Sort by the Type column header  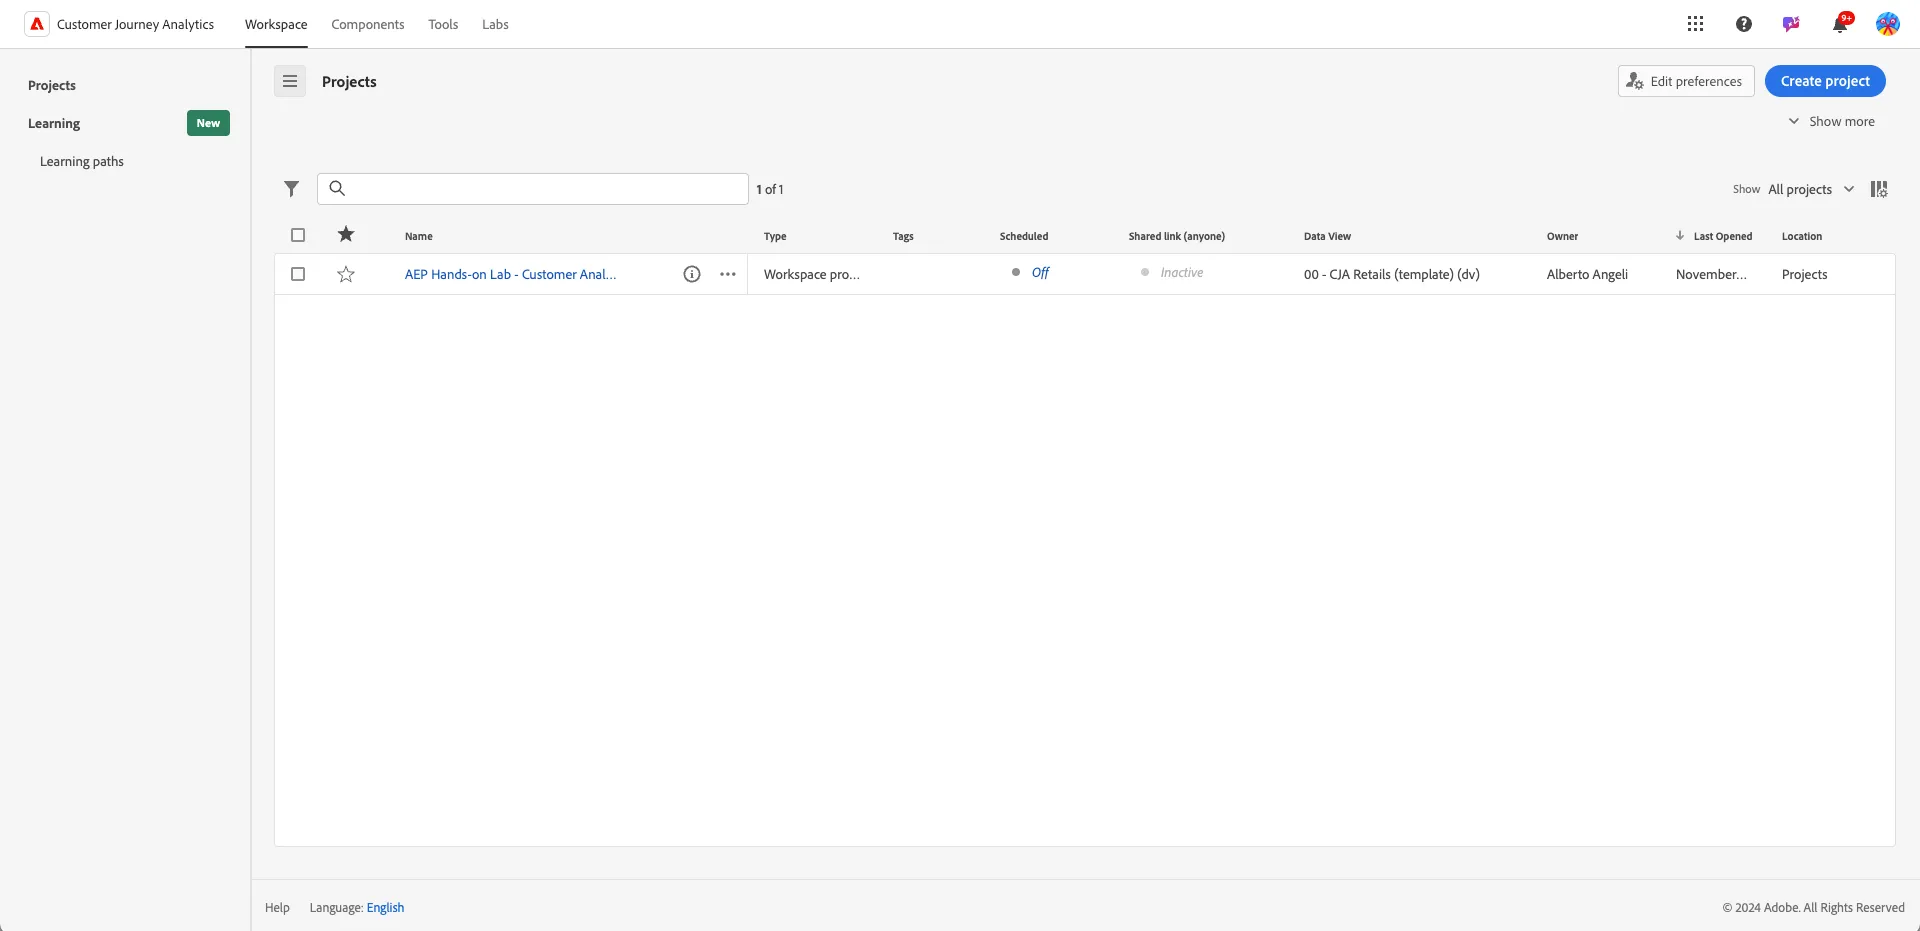point(775,236)
